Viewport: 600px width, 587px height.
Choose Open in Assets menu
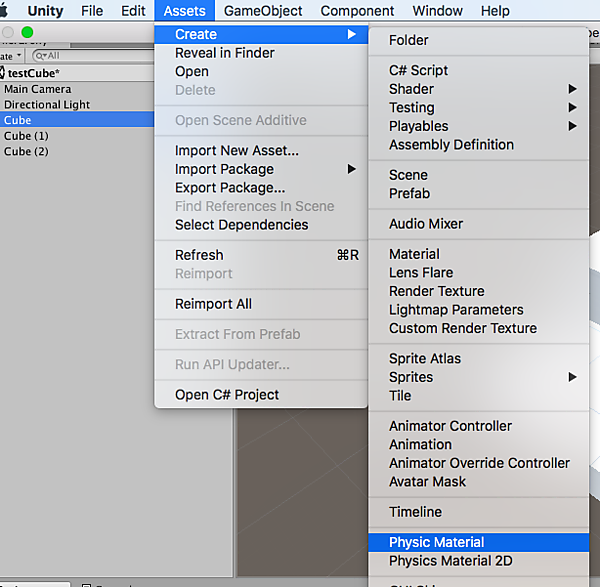(261, 72)
